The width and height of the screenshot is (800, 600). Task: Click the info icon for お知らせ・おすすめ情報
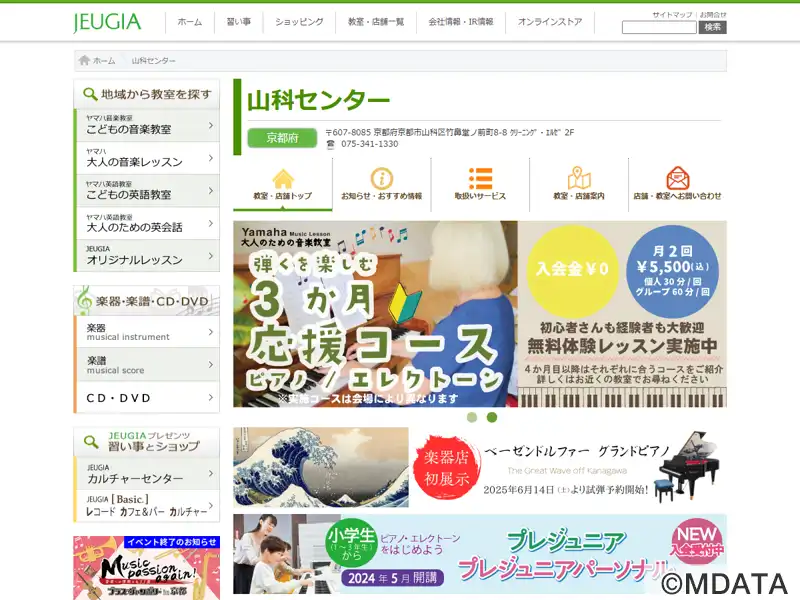pos(382,179)
